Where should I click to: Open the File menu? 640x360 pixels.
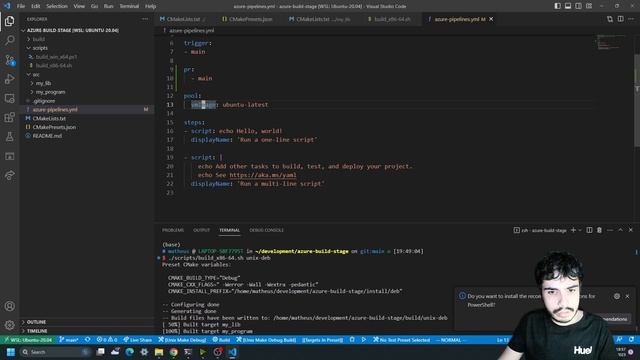point(21,6)
